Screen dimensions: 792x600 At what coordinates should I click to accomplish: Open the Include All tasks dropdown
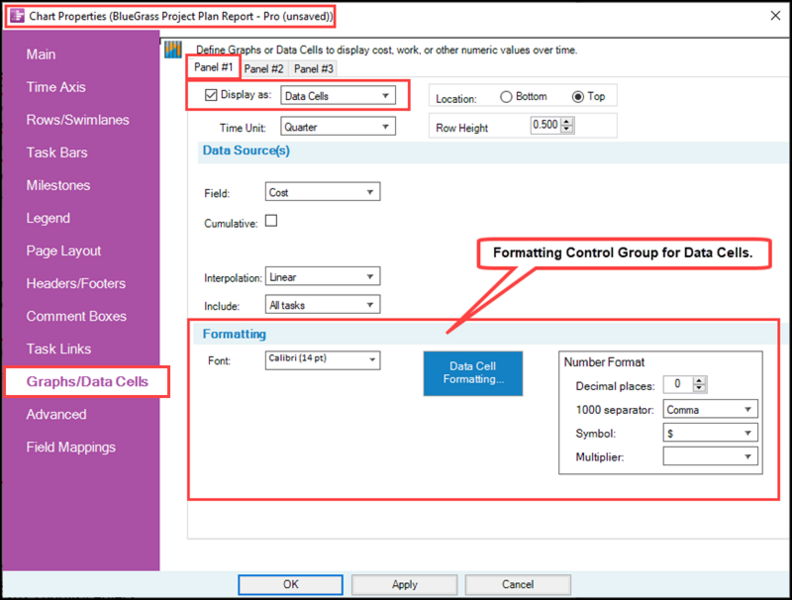pyautogui.click(x=322, y=305)
